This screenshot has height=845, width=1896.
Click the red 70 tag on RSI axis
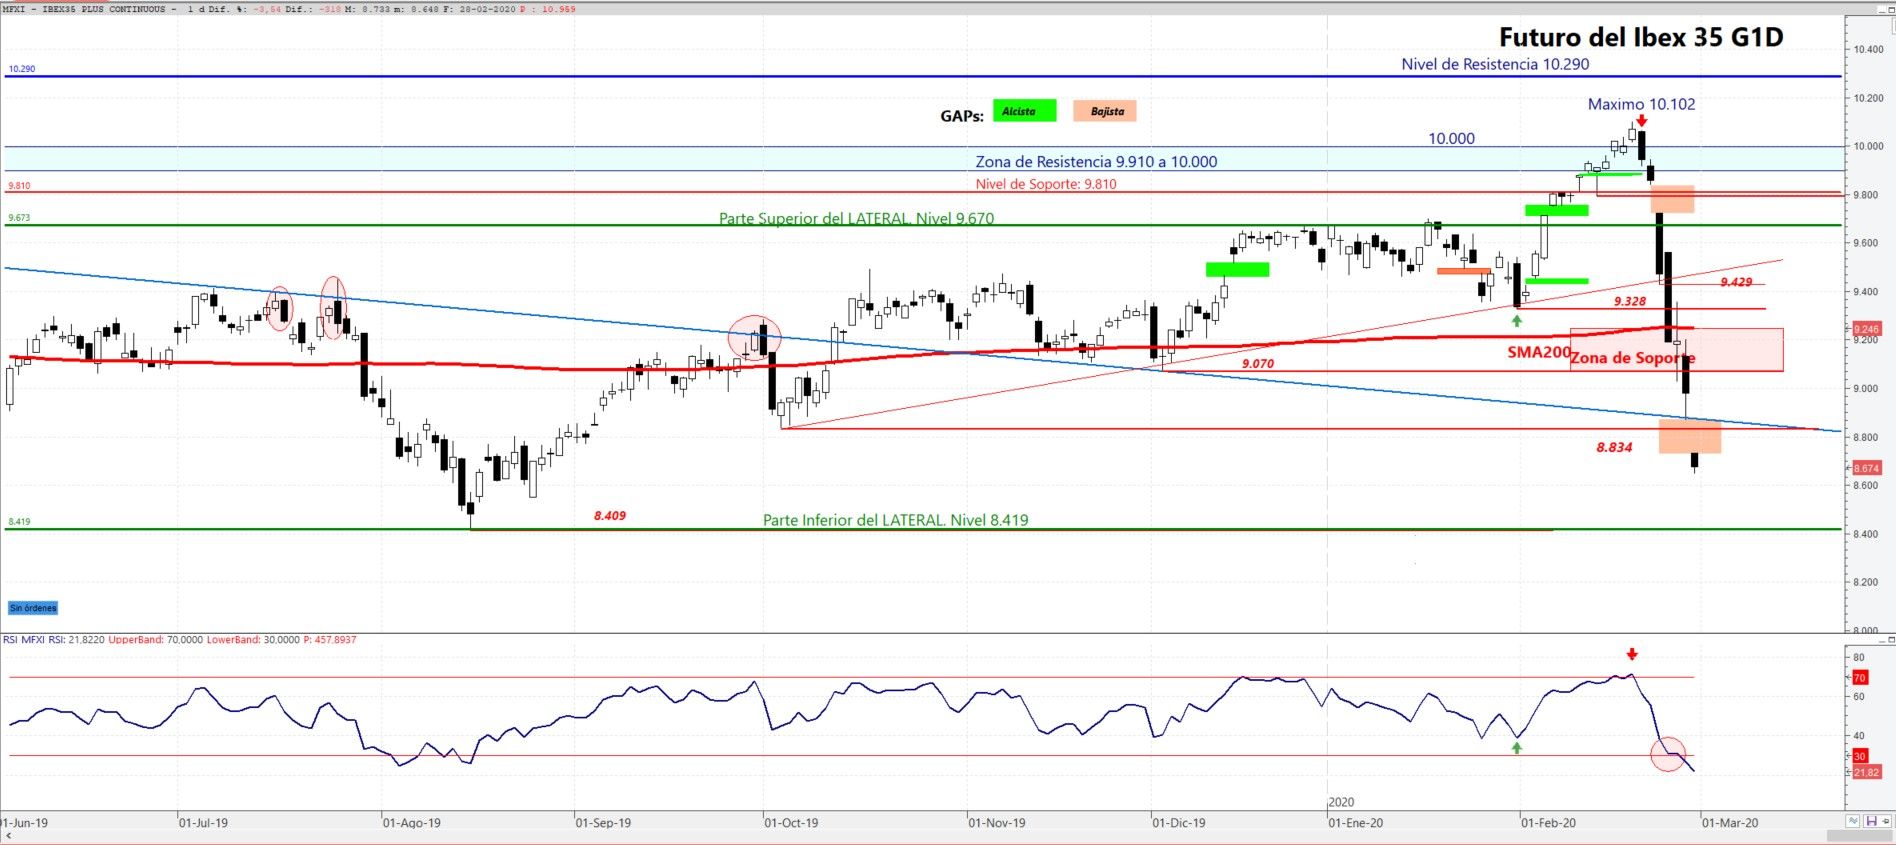click(1860, 678)
